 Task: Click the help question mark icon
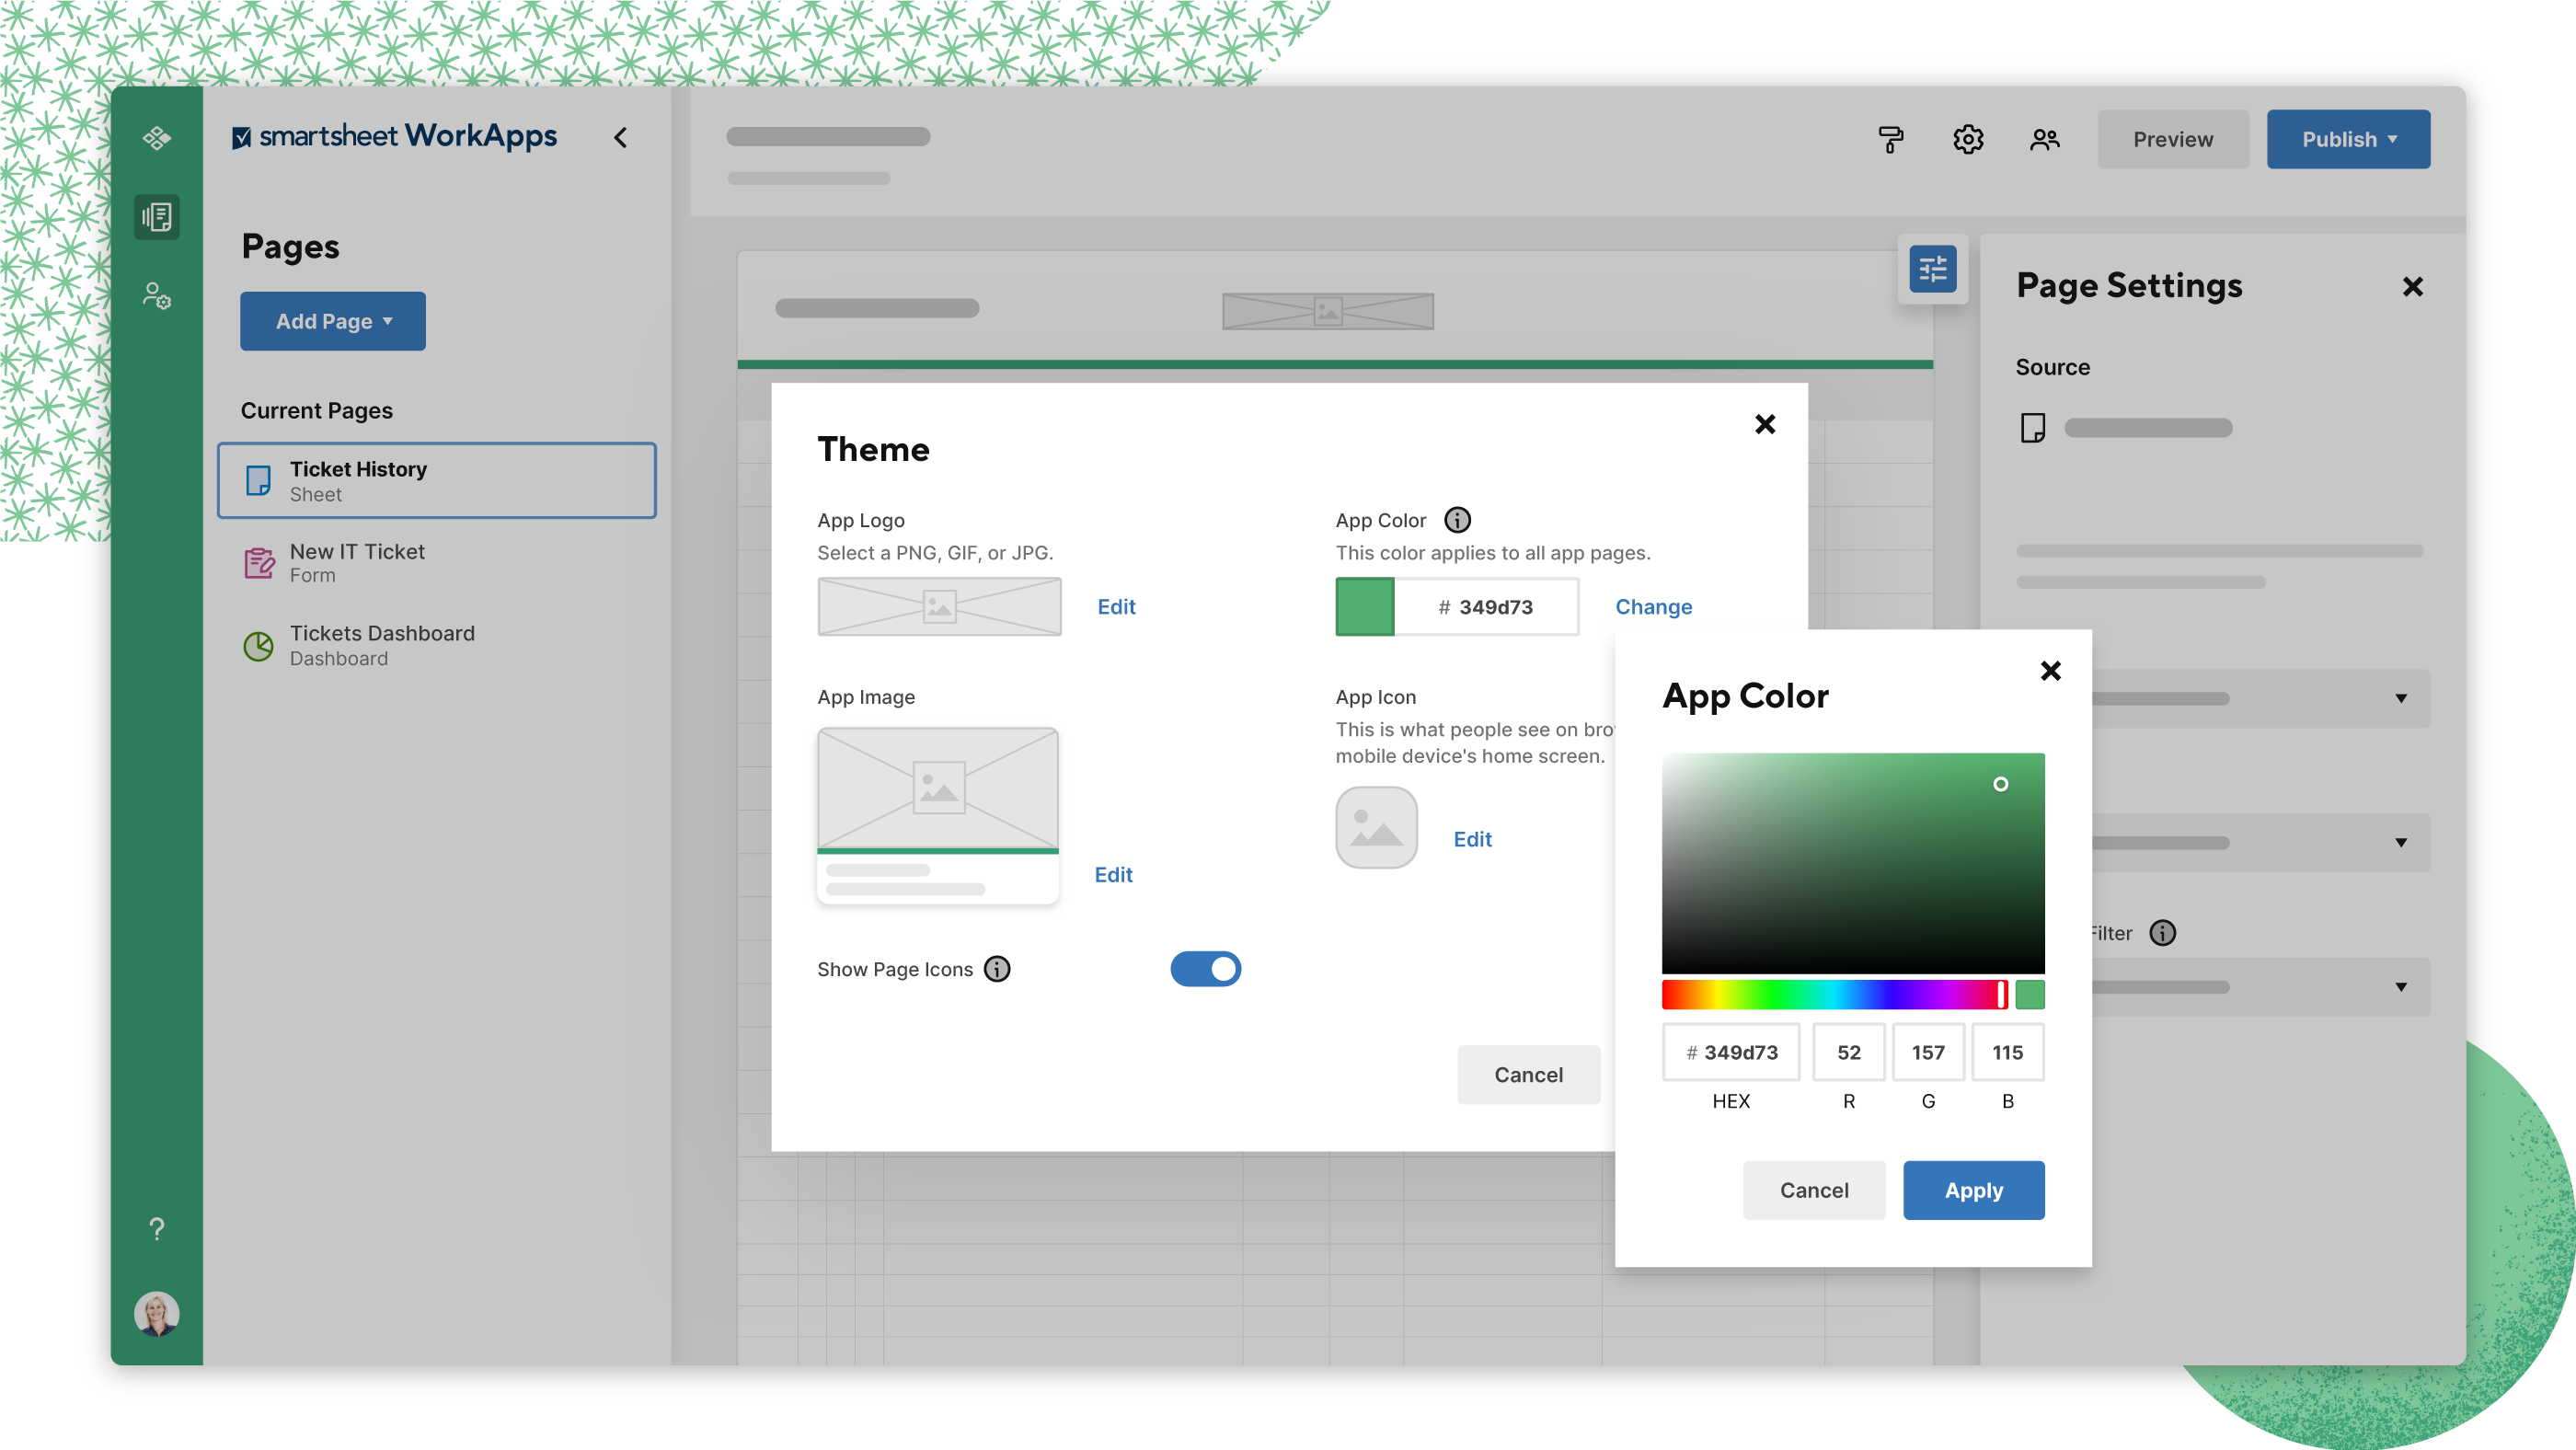(157, 1228)
